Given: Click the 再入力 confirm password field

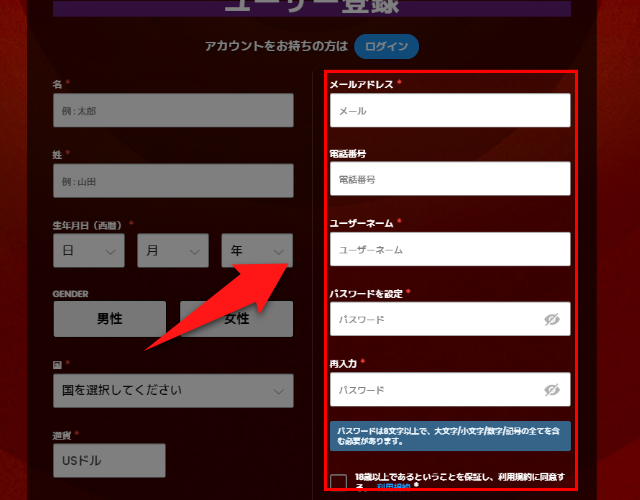Looking at the screenshot, I should click(435, 390).
